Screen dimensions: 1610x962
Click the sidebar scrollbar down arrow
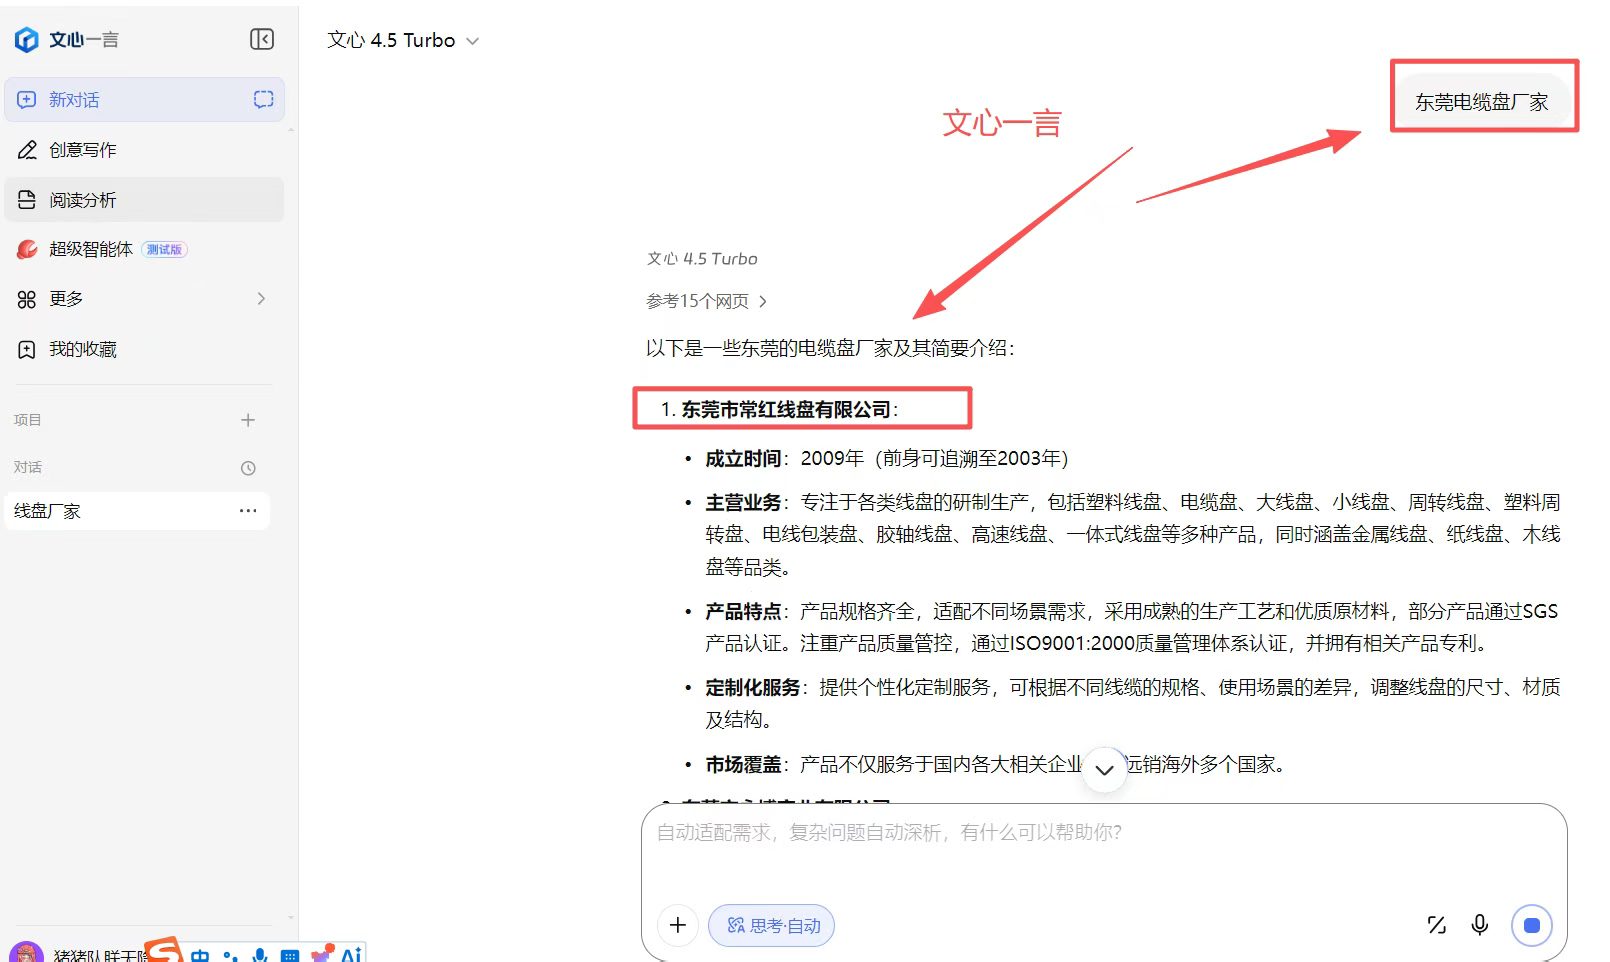291,917
